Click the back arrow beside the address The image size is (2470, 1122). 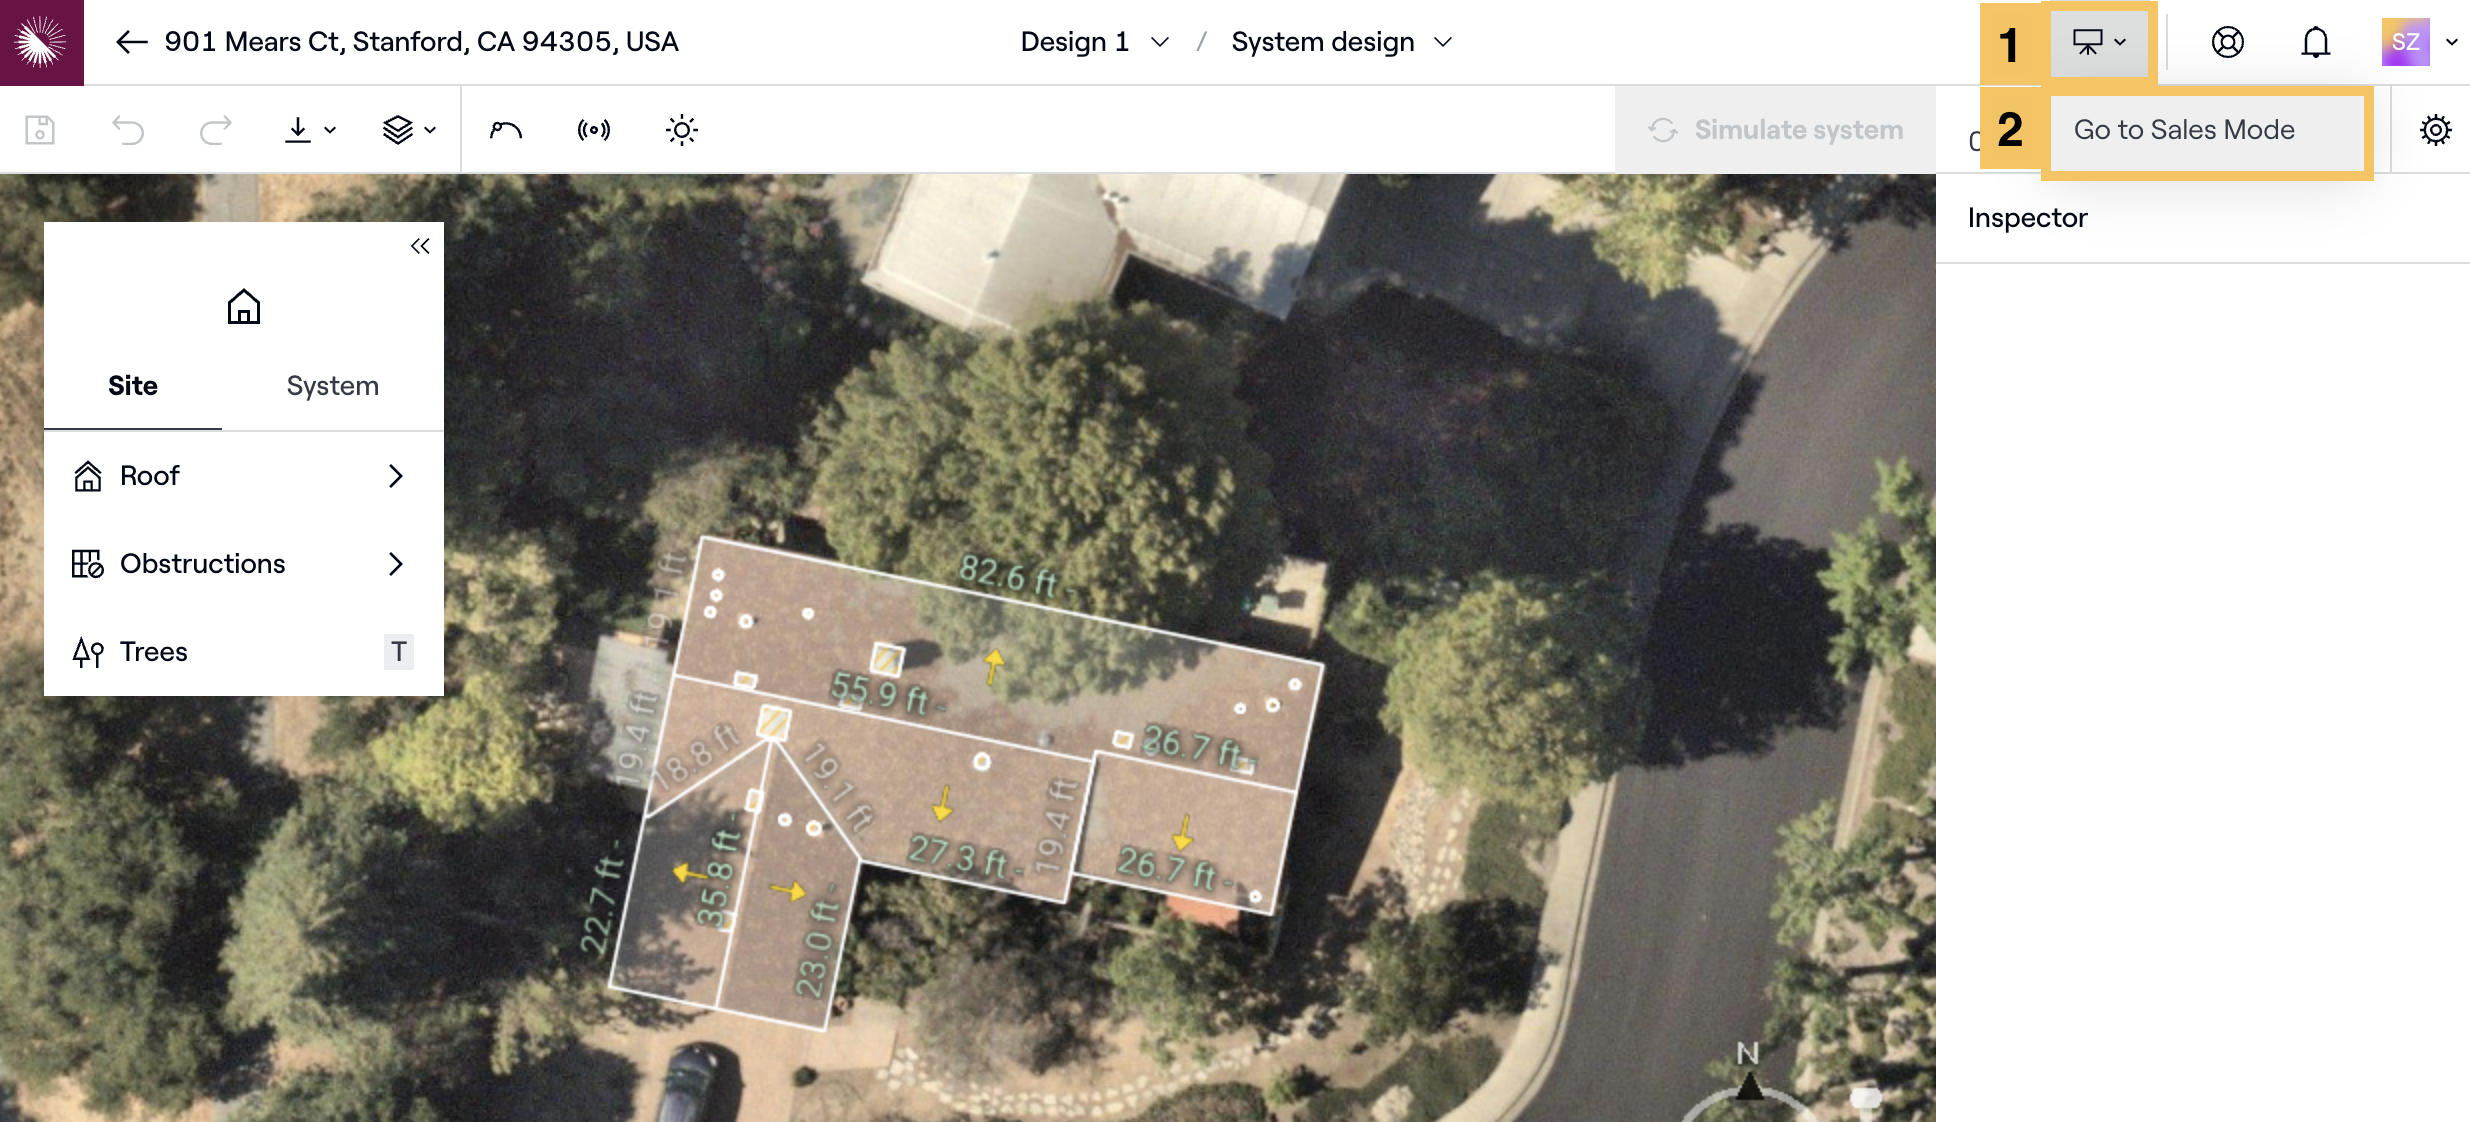(131, 42)
